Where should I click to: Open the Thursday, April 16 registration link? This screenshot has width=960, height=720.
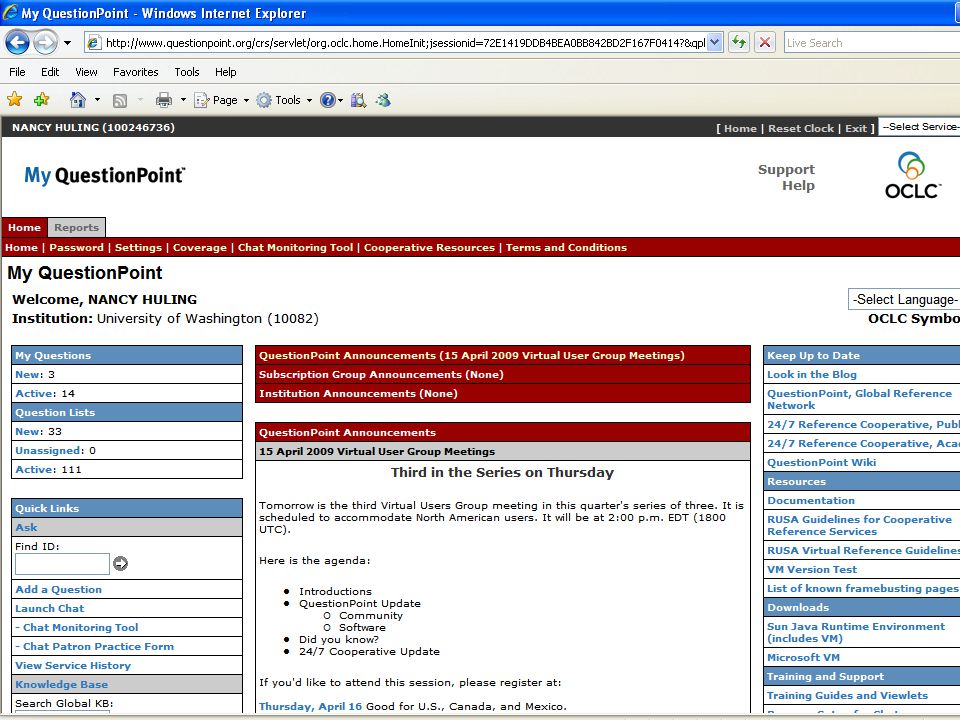click(310, 707)
